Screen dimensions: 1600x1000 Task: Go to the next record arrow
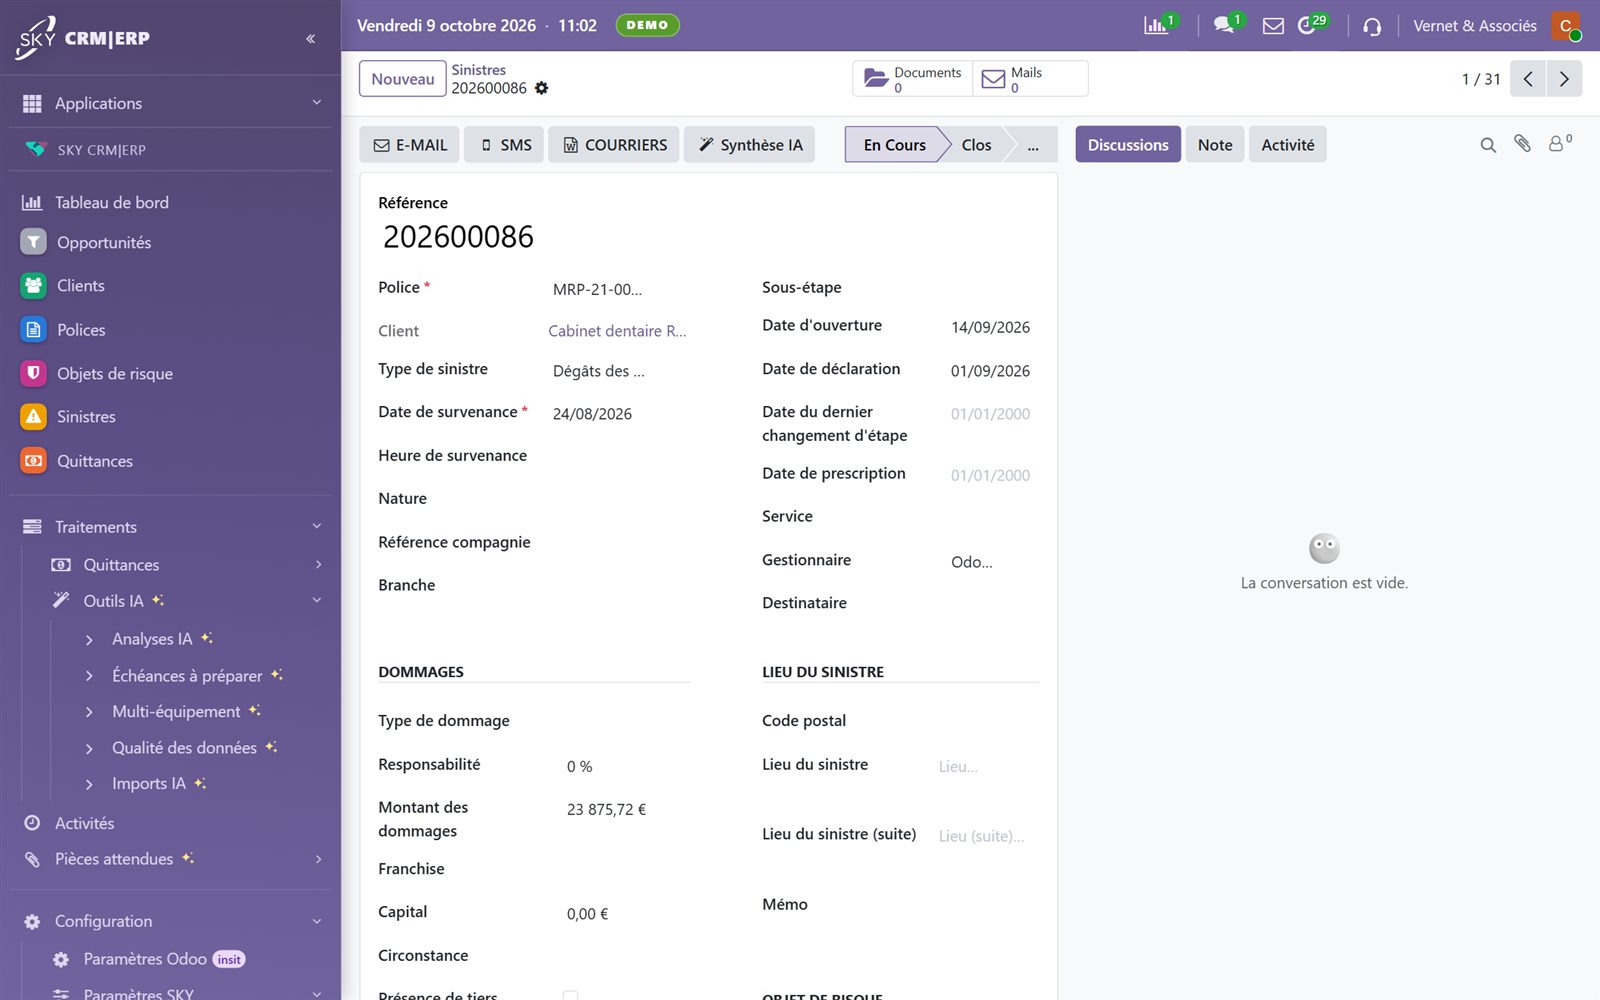[1564, 79]
